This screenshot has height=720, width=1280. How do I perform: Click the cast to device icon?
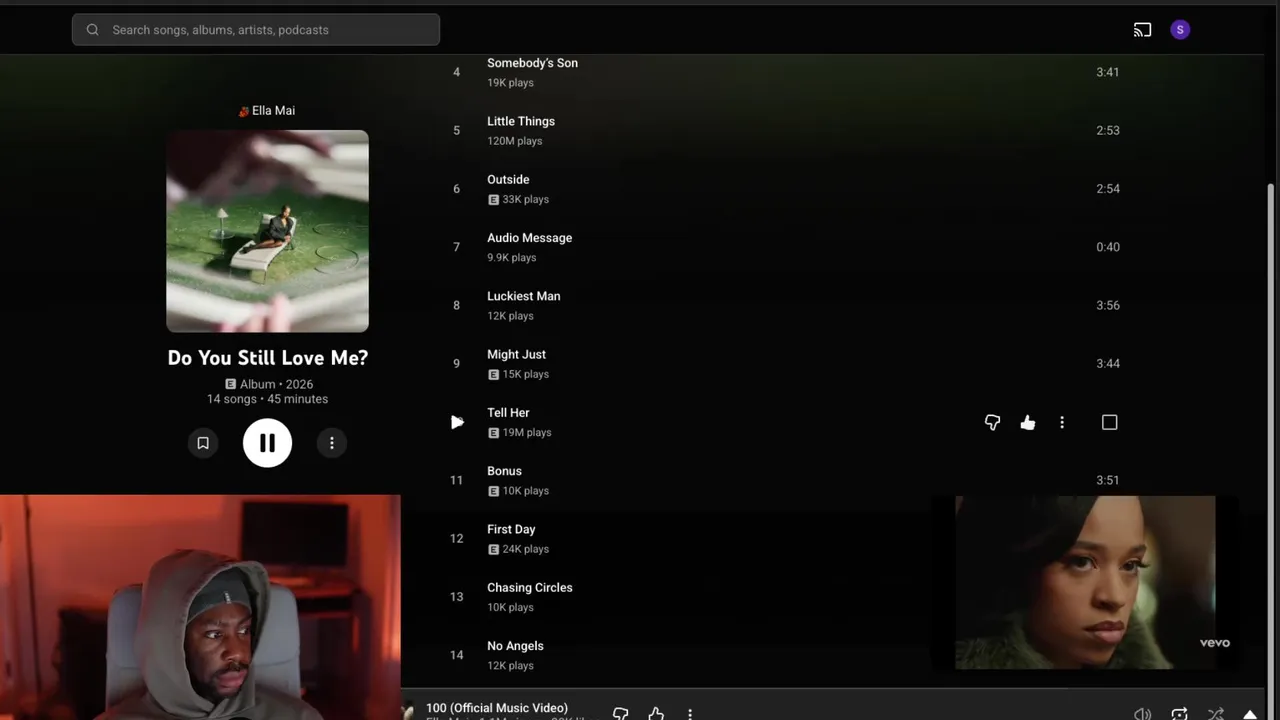click(1142, 30)
